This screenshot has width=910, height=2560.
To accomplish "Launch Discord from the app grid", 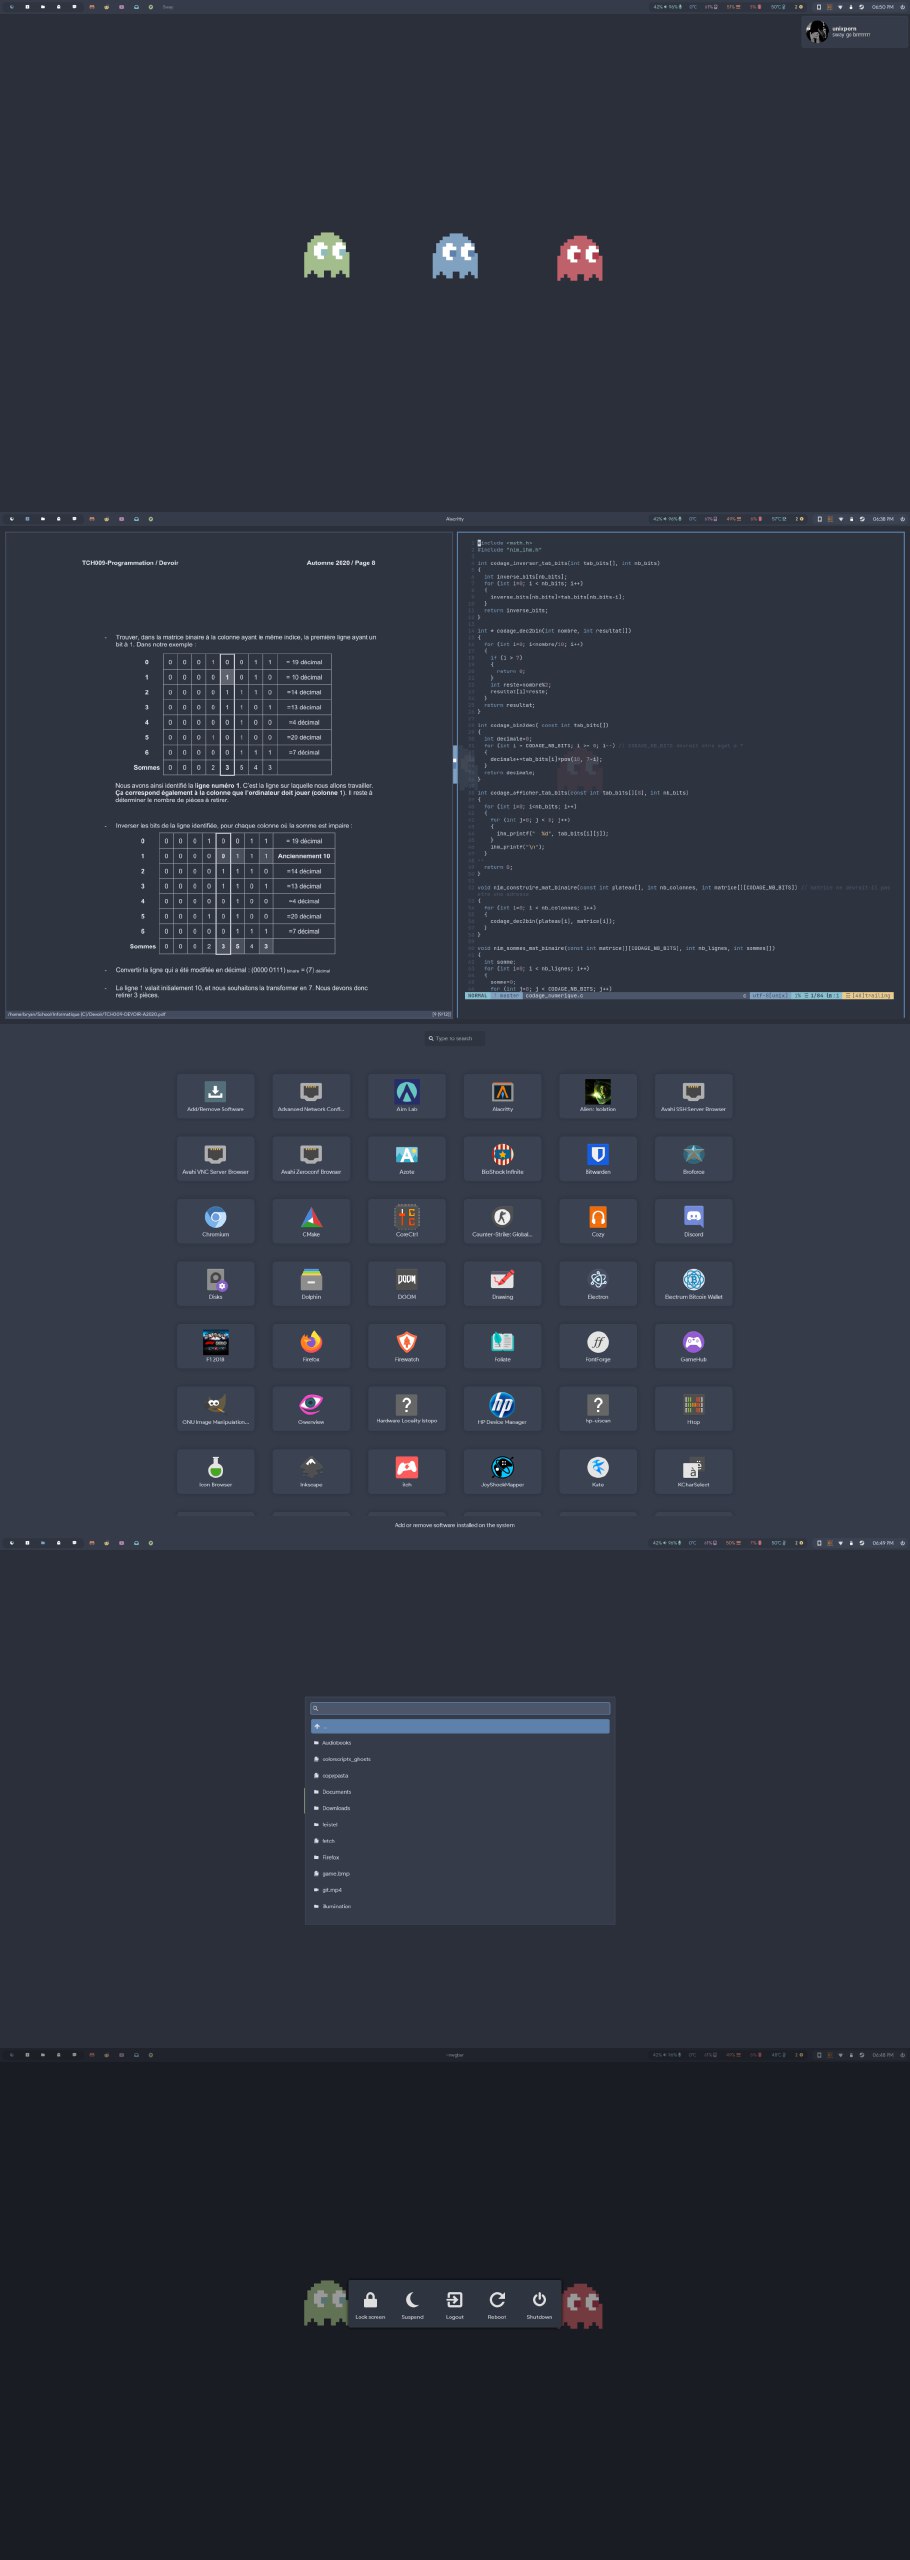I will [x=693, y=1221].
